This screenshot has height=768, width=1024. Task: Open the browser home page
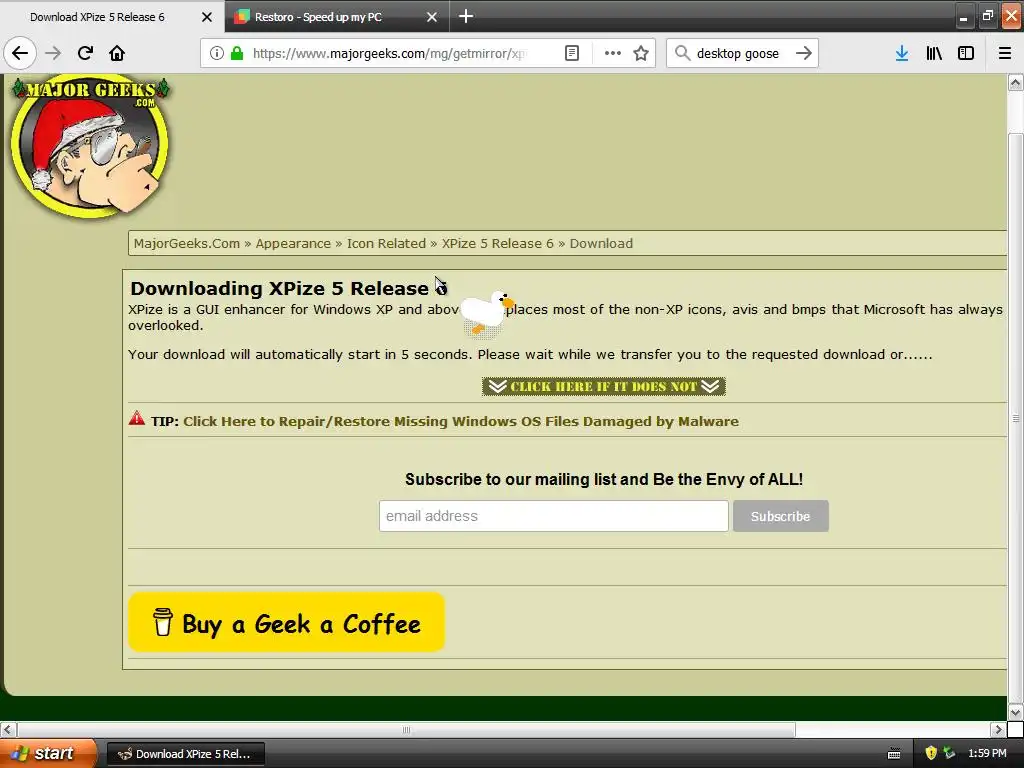117,53
